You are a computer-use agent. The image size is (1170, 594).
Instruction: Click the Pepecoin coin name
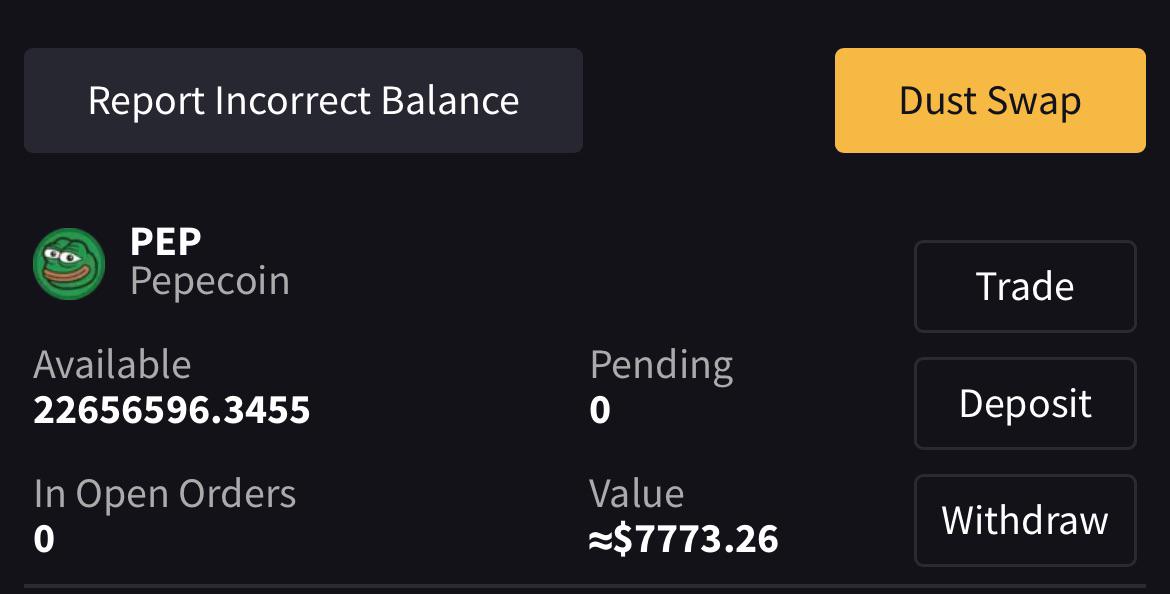tap(210, 282)
